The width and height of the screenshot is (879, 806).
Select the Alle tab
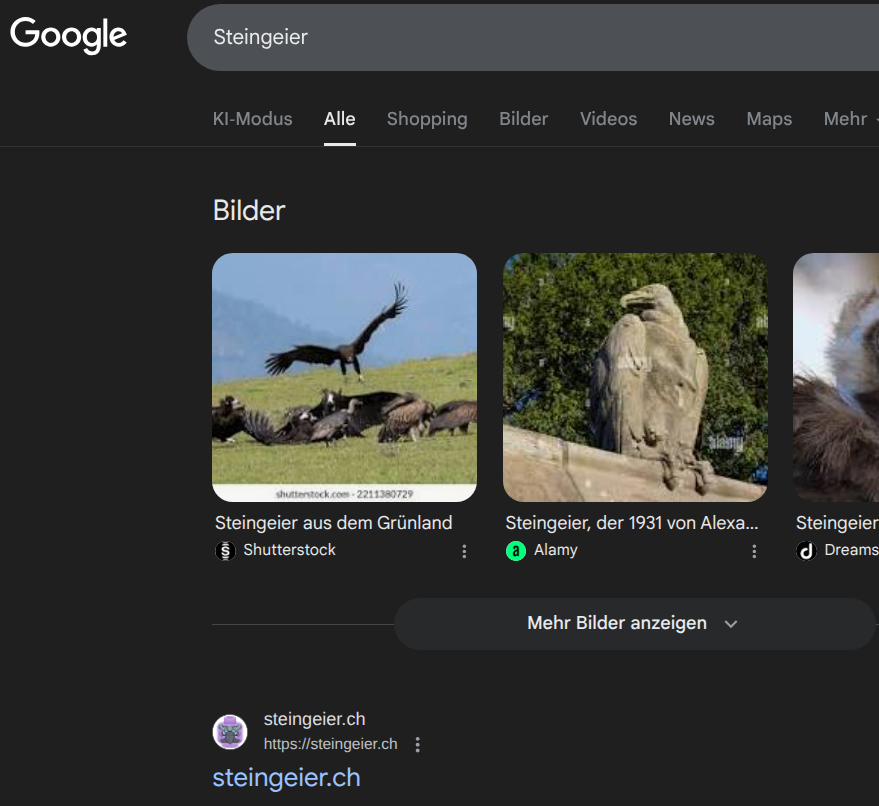[340, 119]
